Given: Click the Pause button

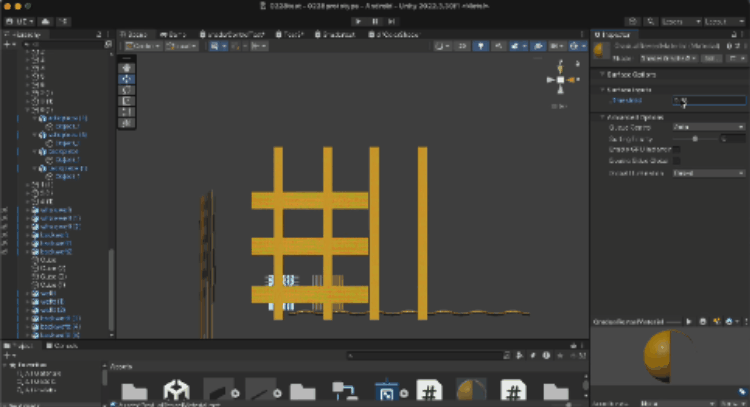Looking at the screenshot, I should click(x=375, y=22).
